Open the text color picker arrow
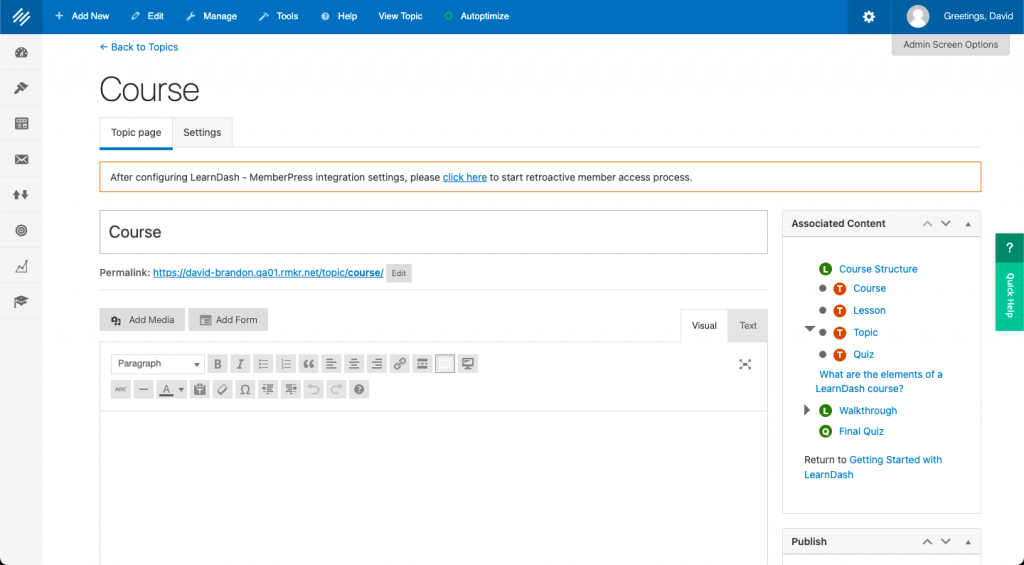The height and width of the screenshot is (565, 1024). coord(181,390)
